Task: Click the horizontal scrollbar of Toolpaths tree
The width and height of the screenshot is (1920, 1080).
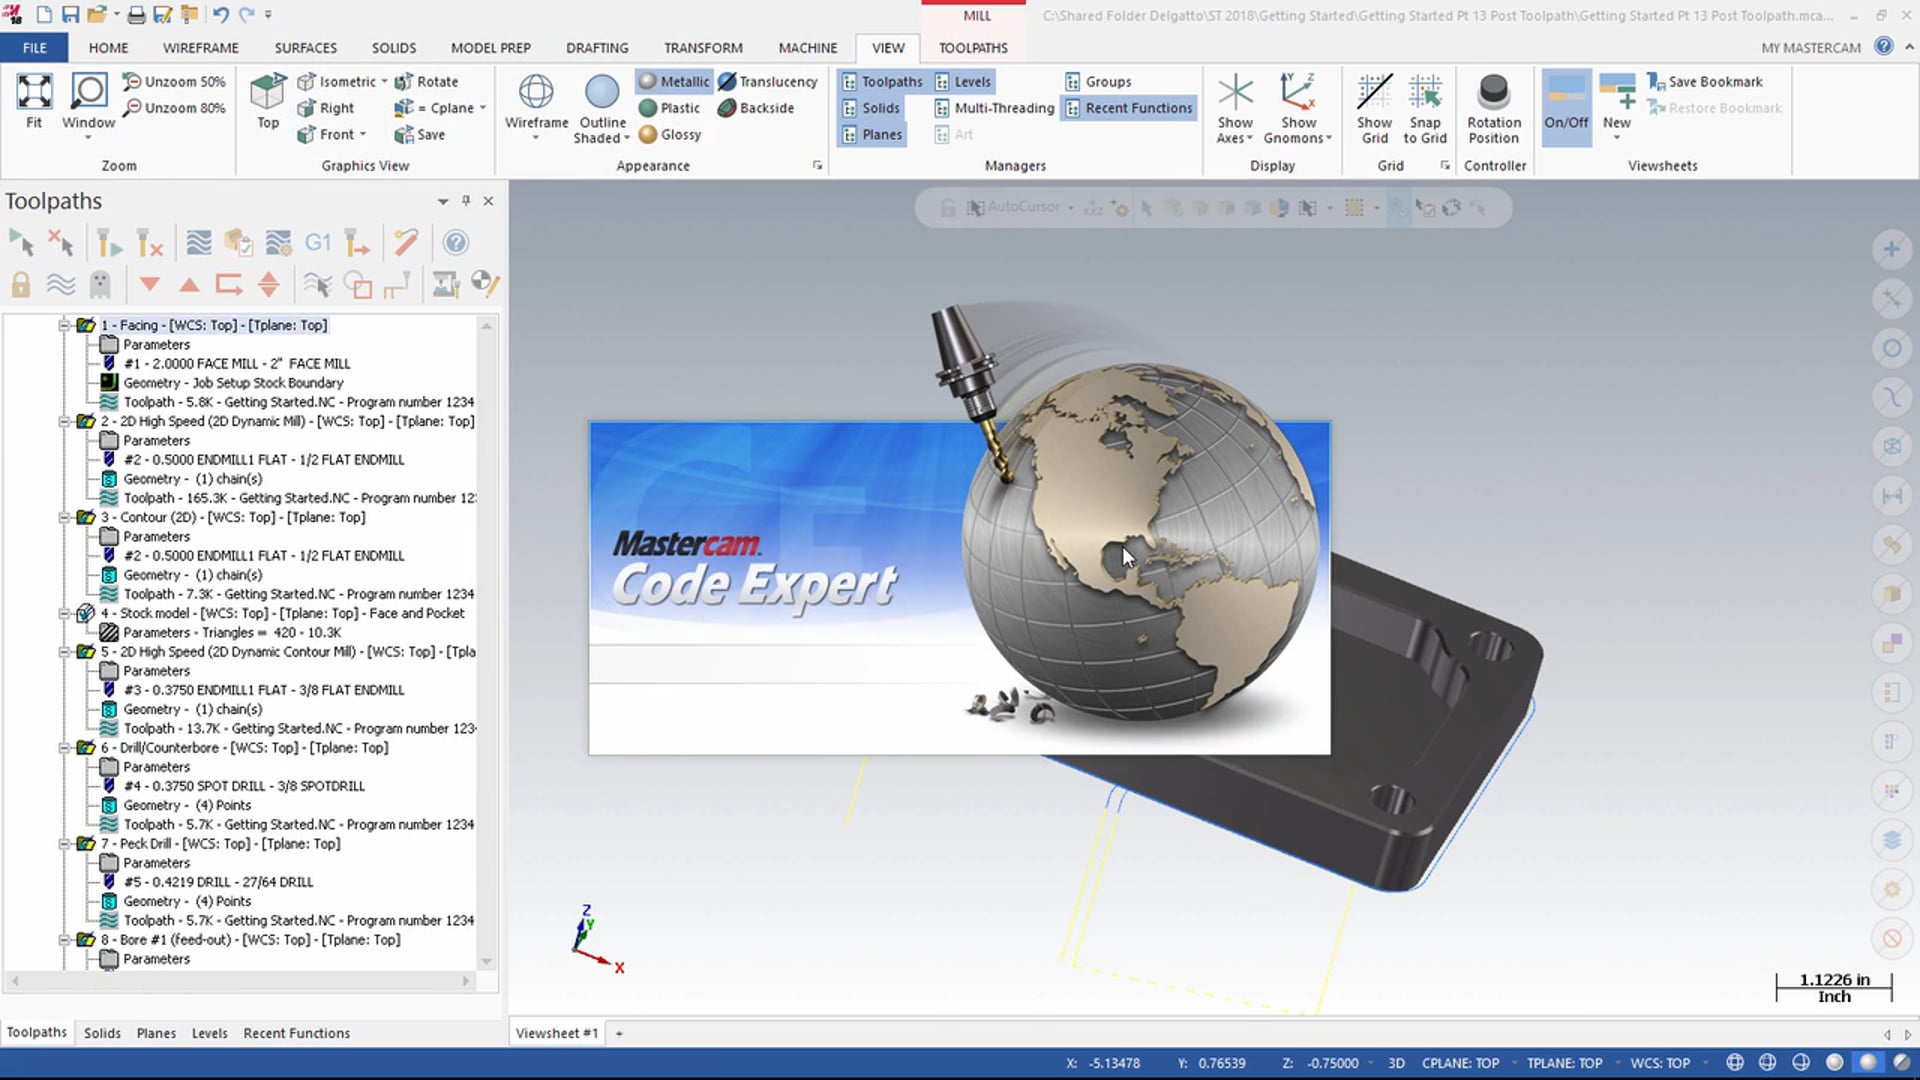Action: tap(240, 981)
